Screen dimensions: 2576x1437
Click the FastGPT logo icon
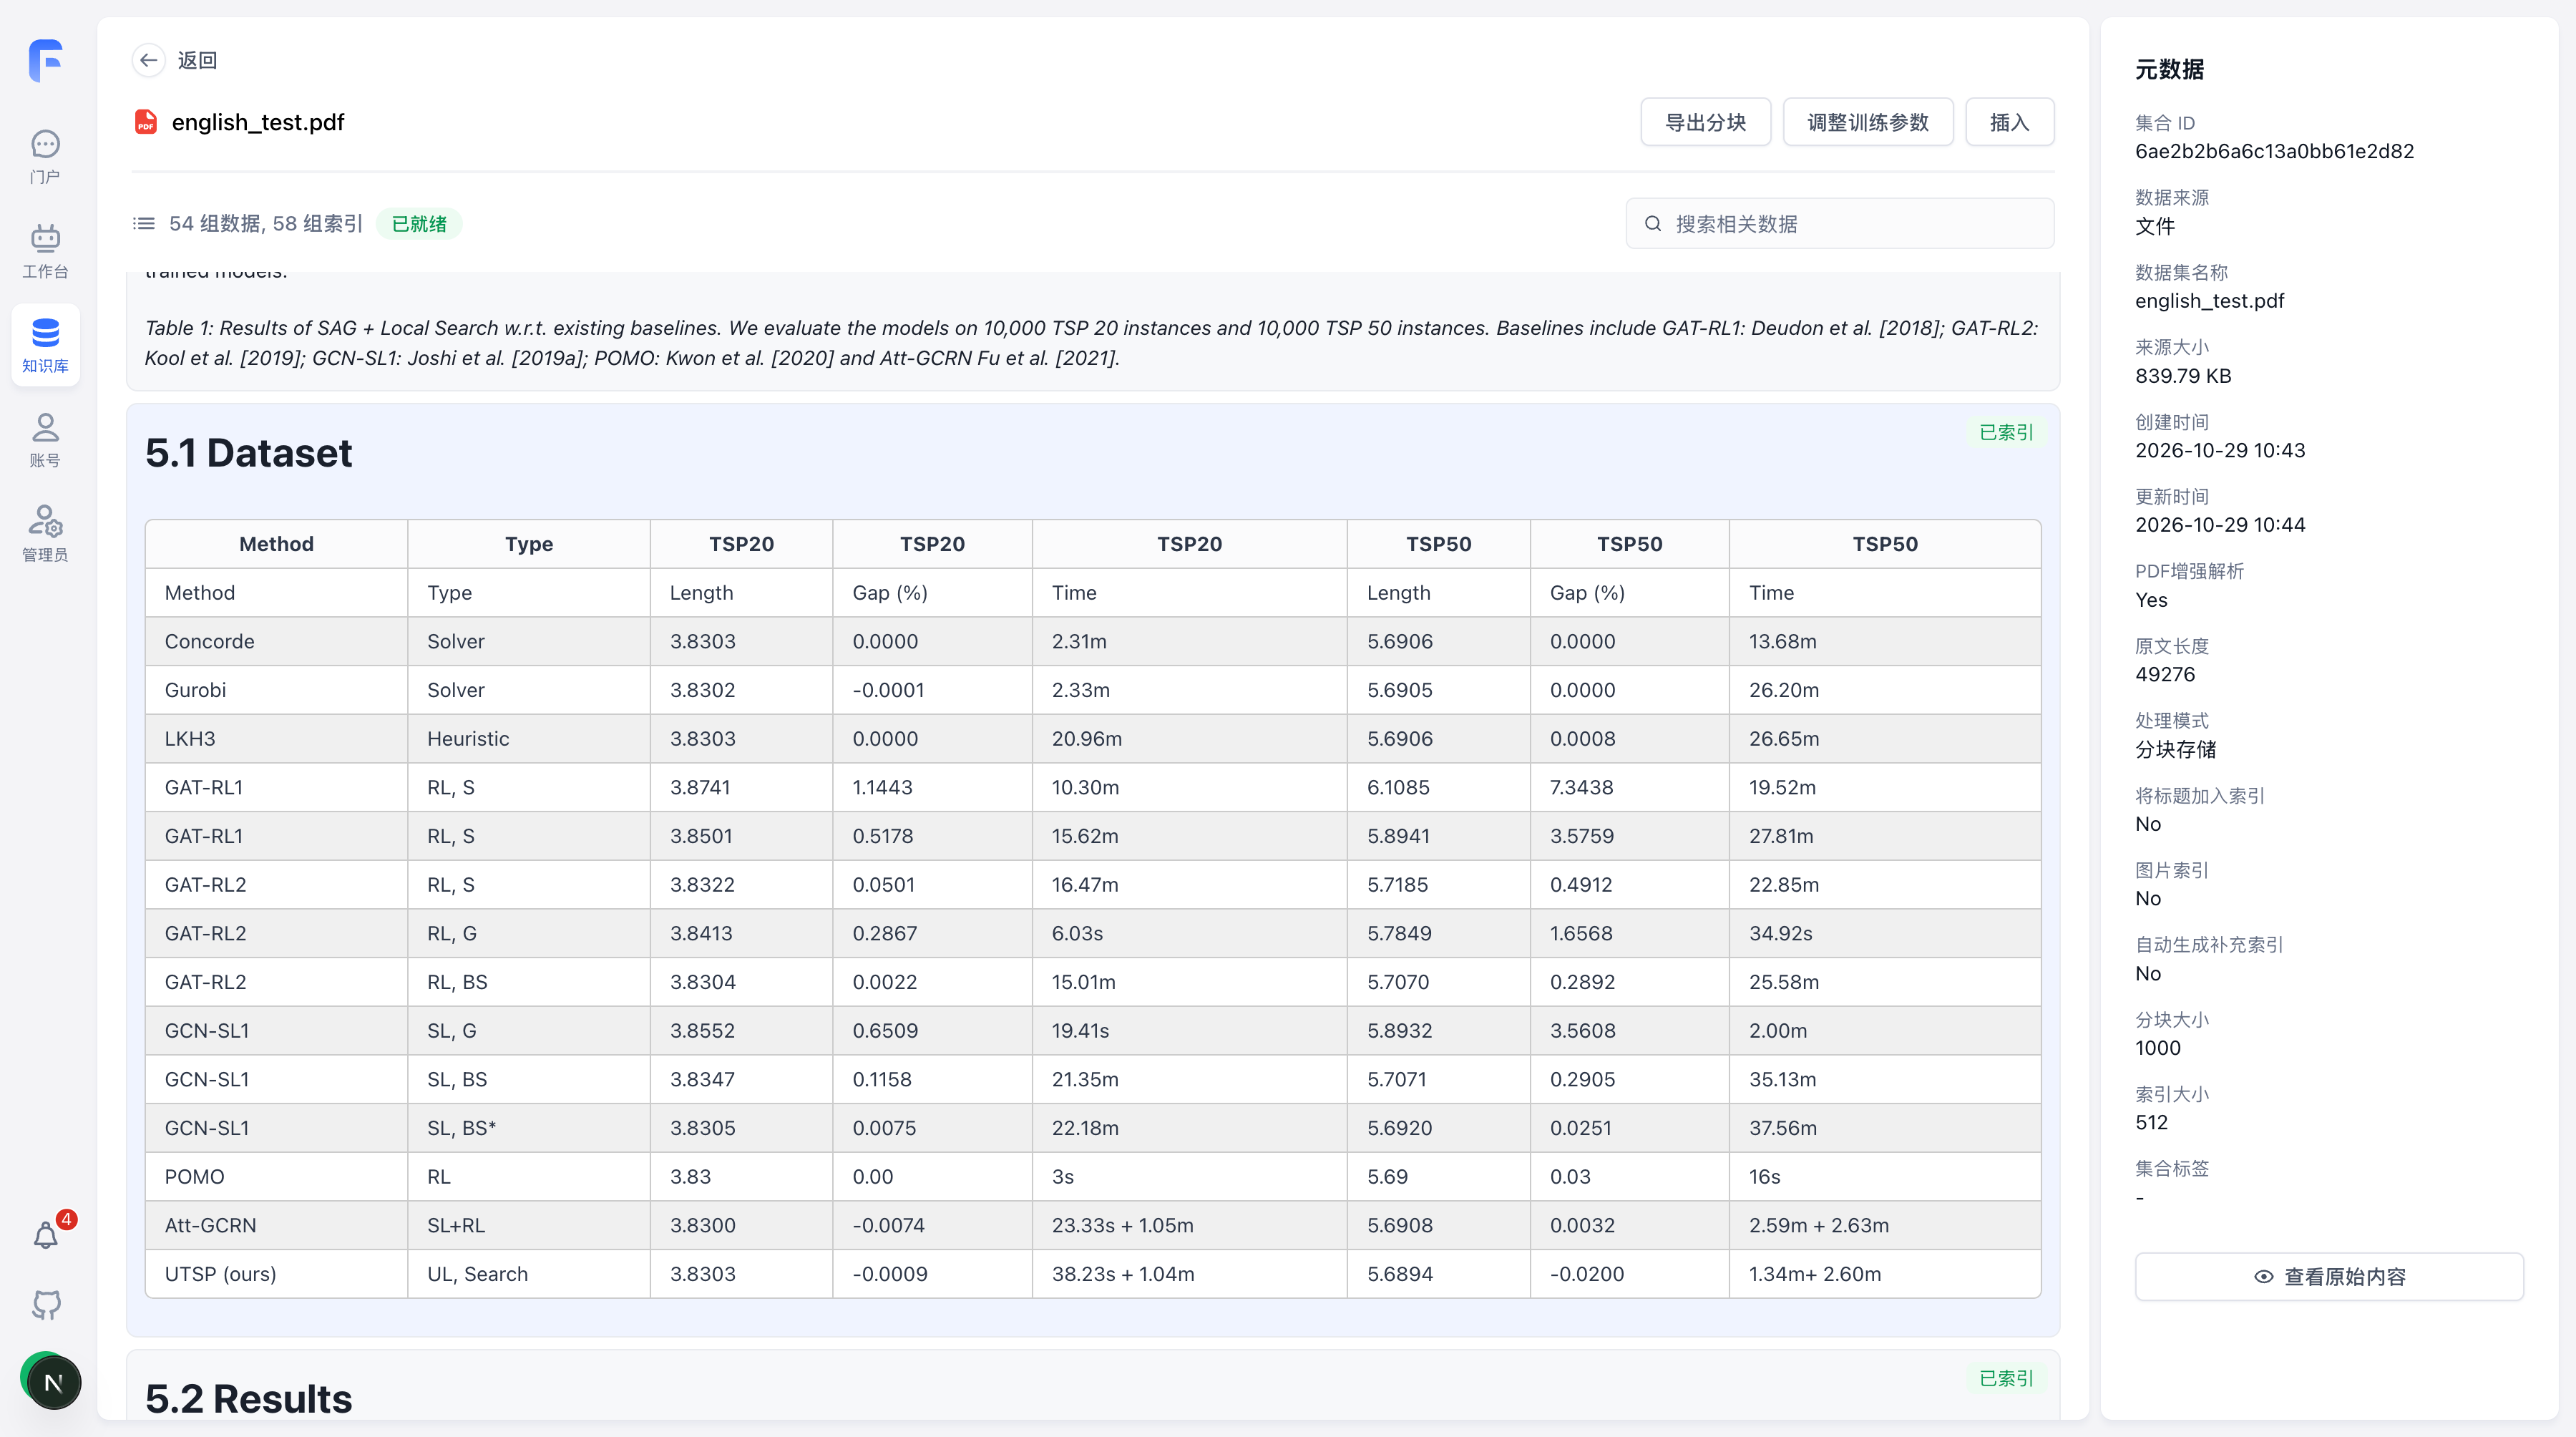tap(46, 60)
